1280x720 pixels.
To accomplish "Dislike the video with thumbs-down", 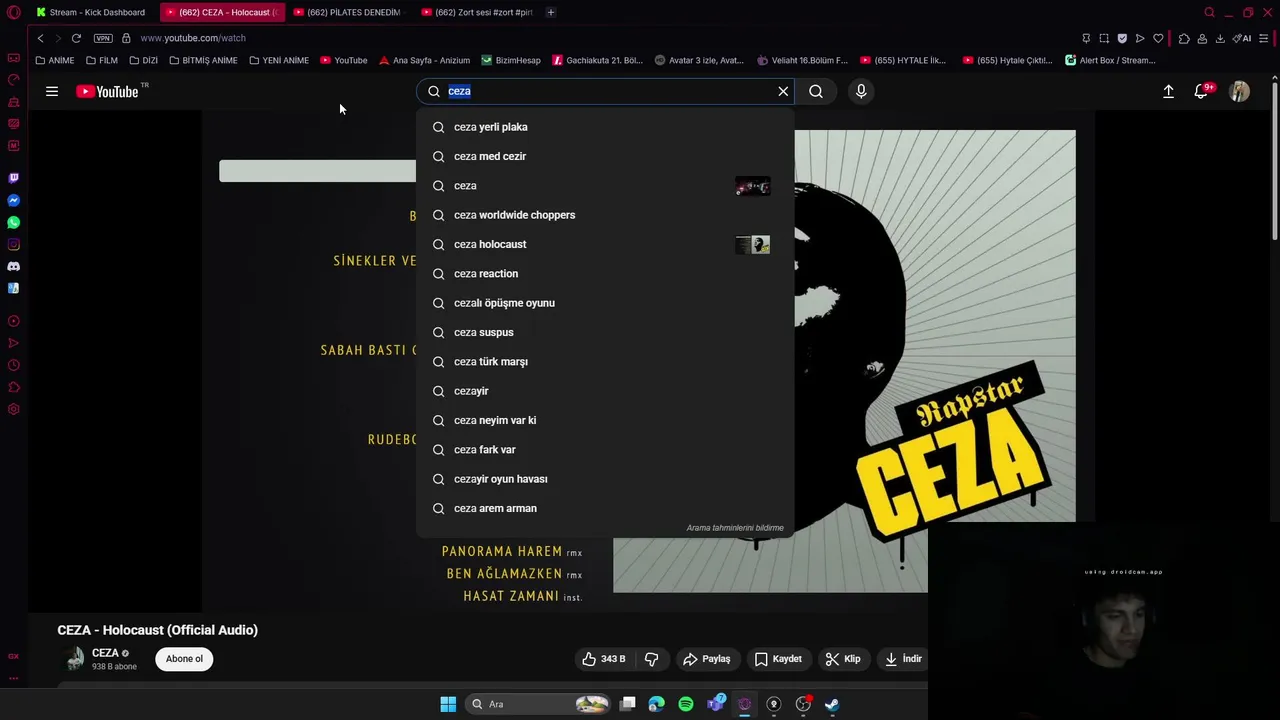I will pos(651,659).
